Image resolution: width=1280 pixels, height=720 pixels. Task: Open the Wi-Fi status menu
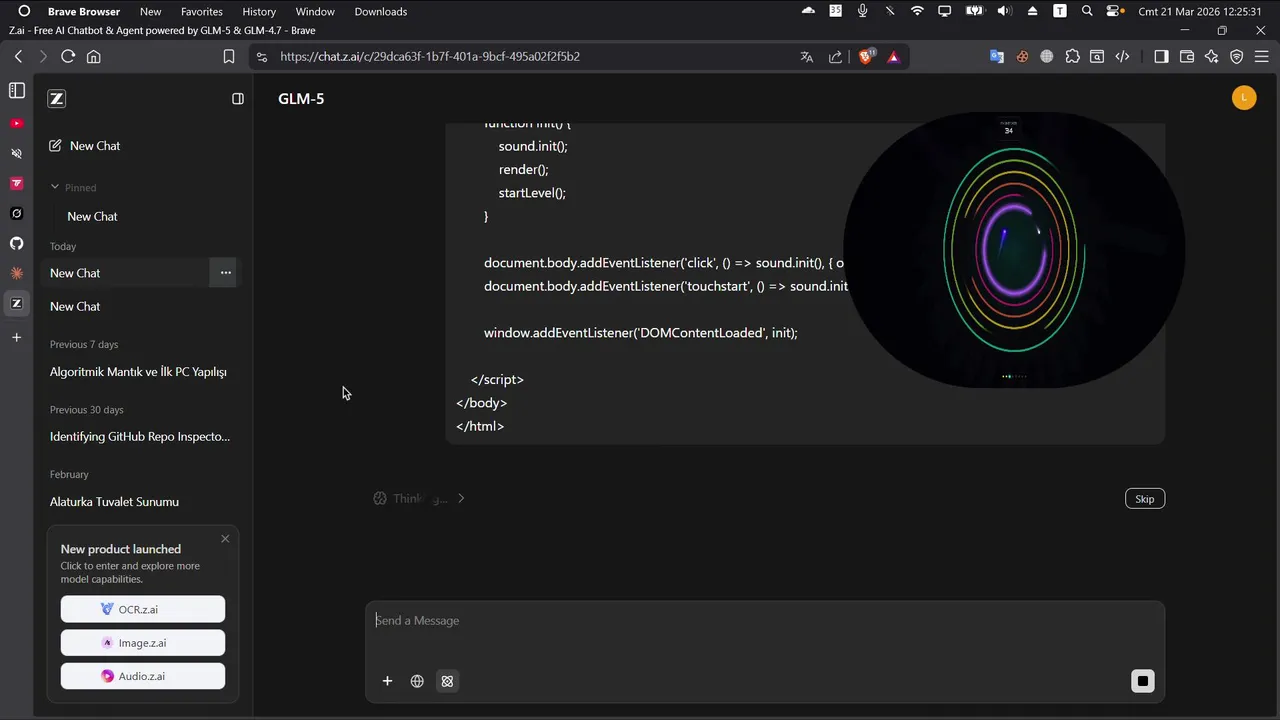click(917, 12)
